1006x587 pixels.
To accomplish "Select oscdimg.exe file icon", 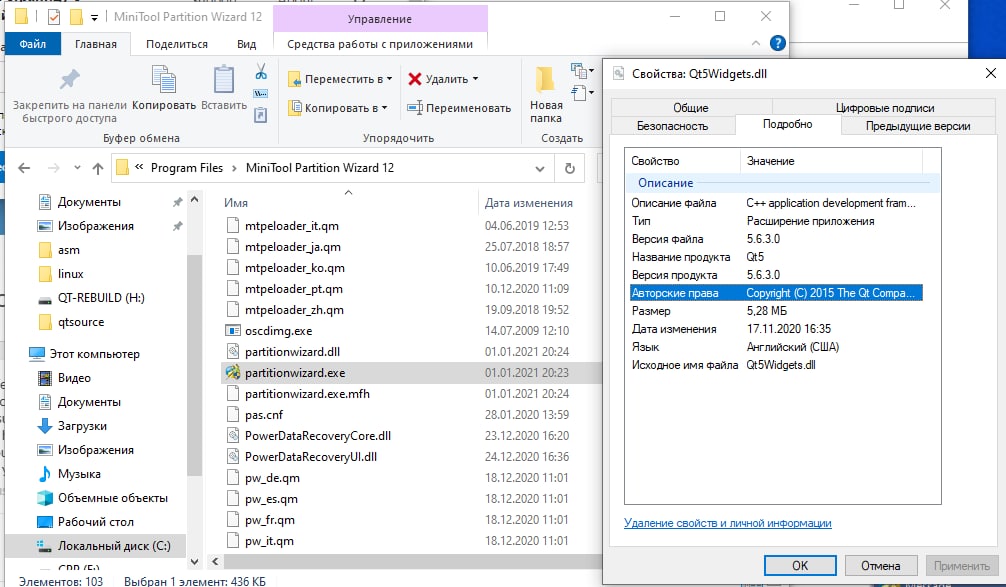I will point(233,330).
